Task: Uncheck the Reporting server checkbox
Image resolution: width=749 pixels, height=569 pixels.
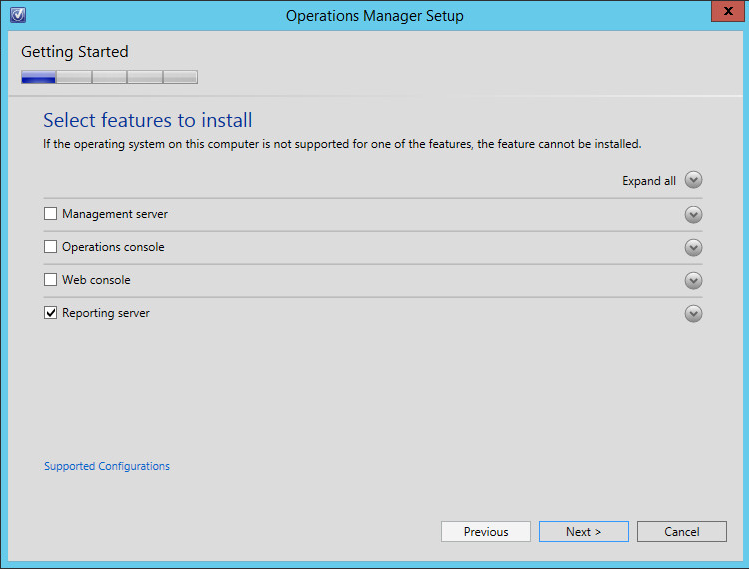Action: point(50,312)
